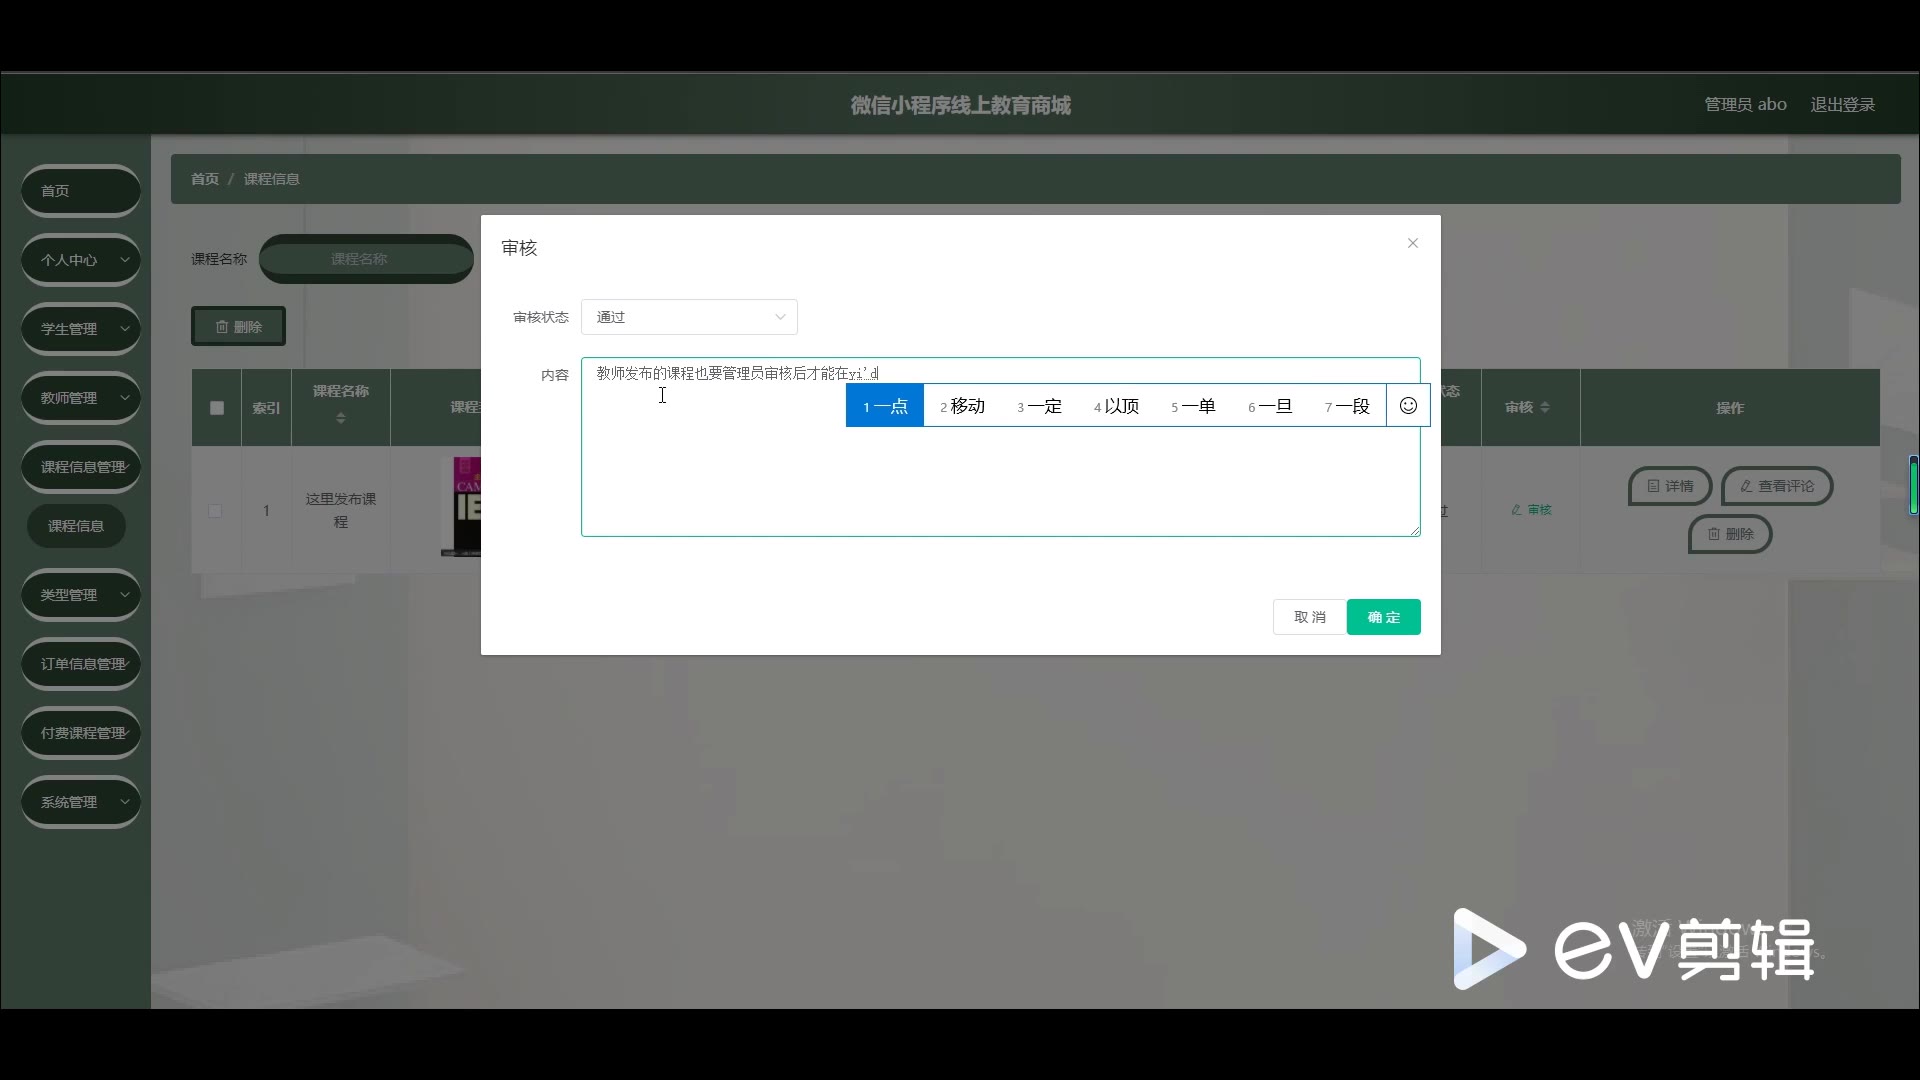Delete the course via row 删除 button
Viewport: 1920px width, 1080px height.
pos(1729,534)
